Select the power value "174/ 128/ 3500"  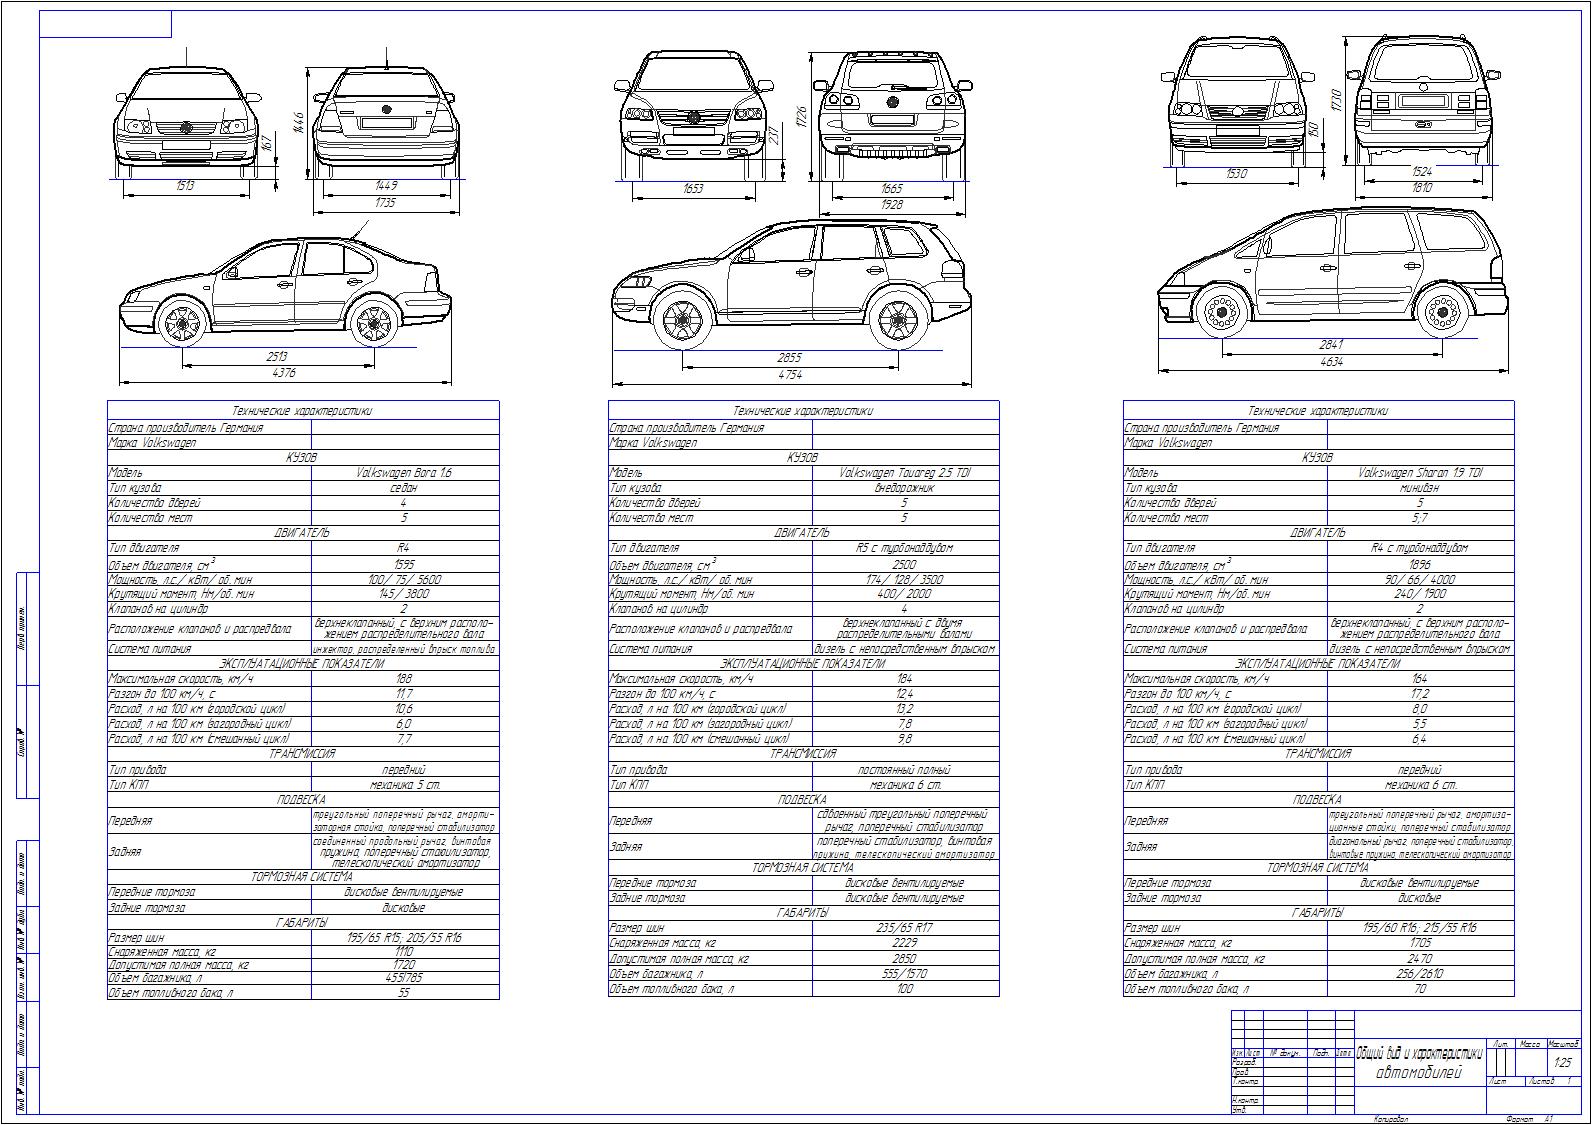coord(905,579)
